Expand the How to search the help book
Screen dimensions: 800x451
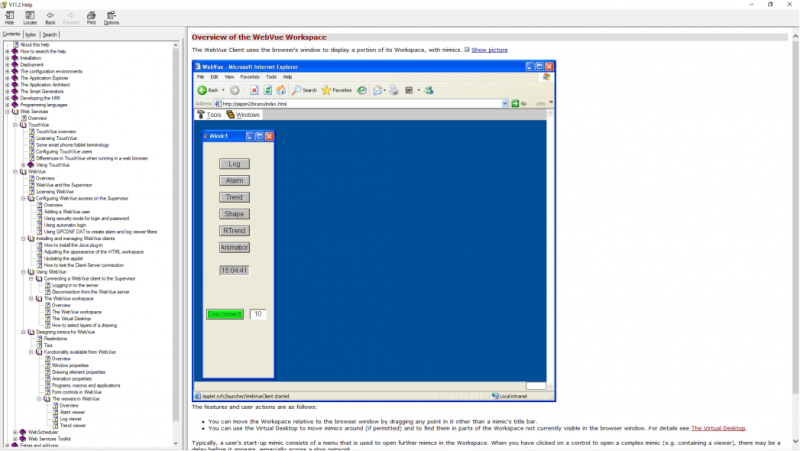click(x=7, y=52)
